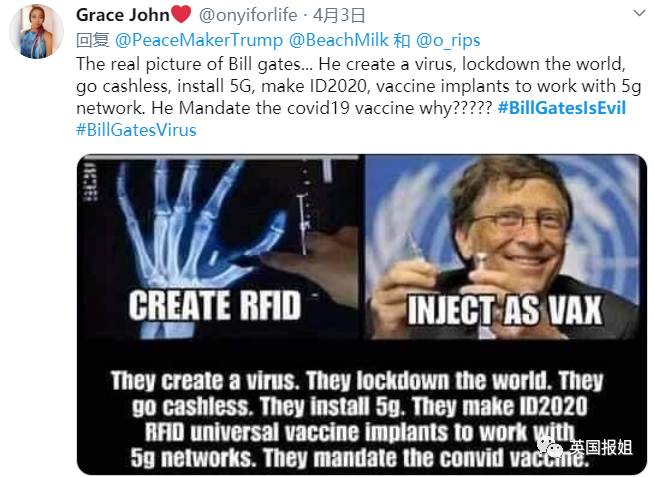
Task: Open the Grace John display name
Action: (x=122, y=15)
